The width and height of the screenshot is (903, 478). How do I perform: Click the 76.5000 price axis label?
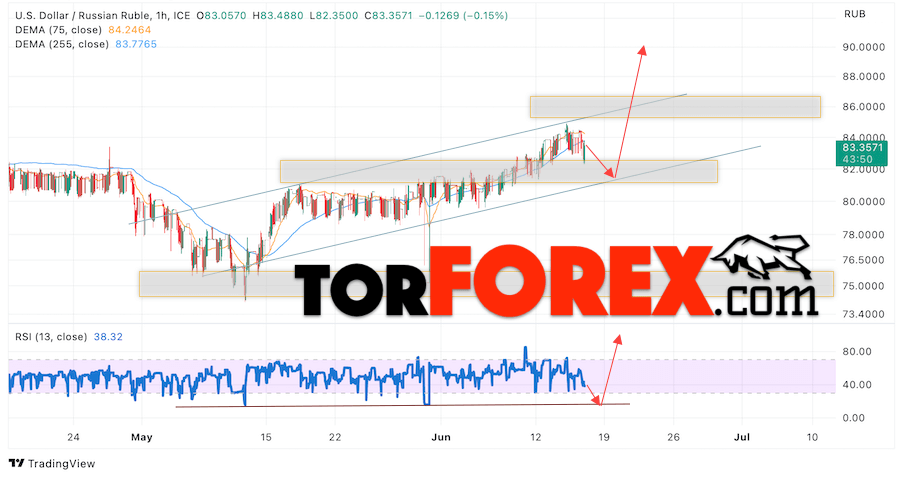(x=863, y=260)
